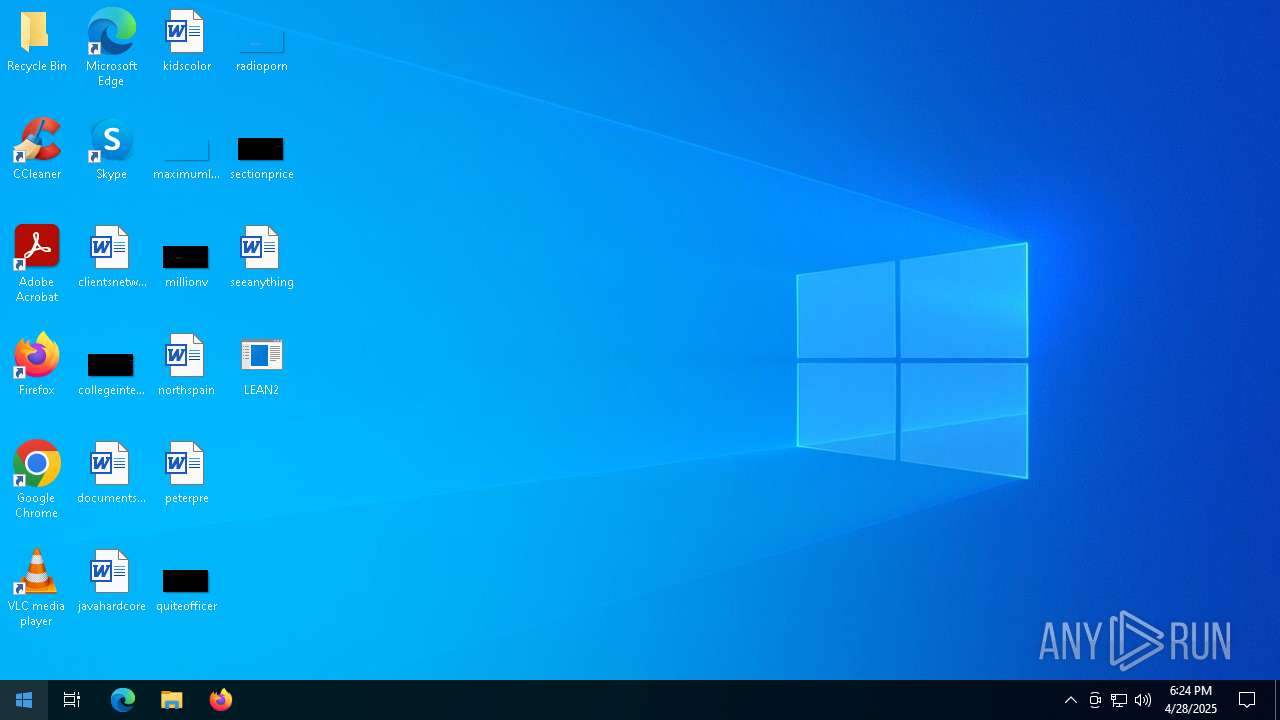Select the Firefox desktop shortcut

click(36, 365)
